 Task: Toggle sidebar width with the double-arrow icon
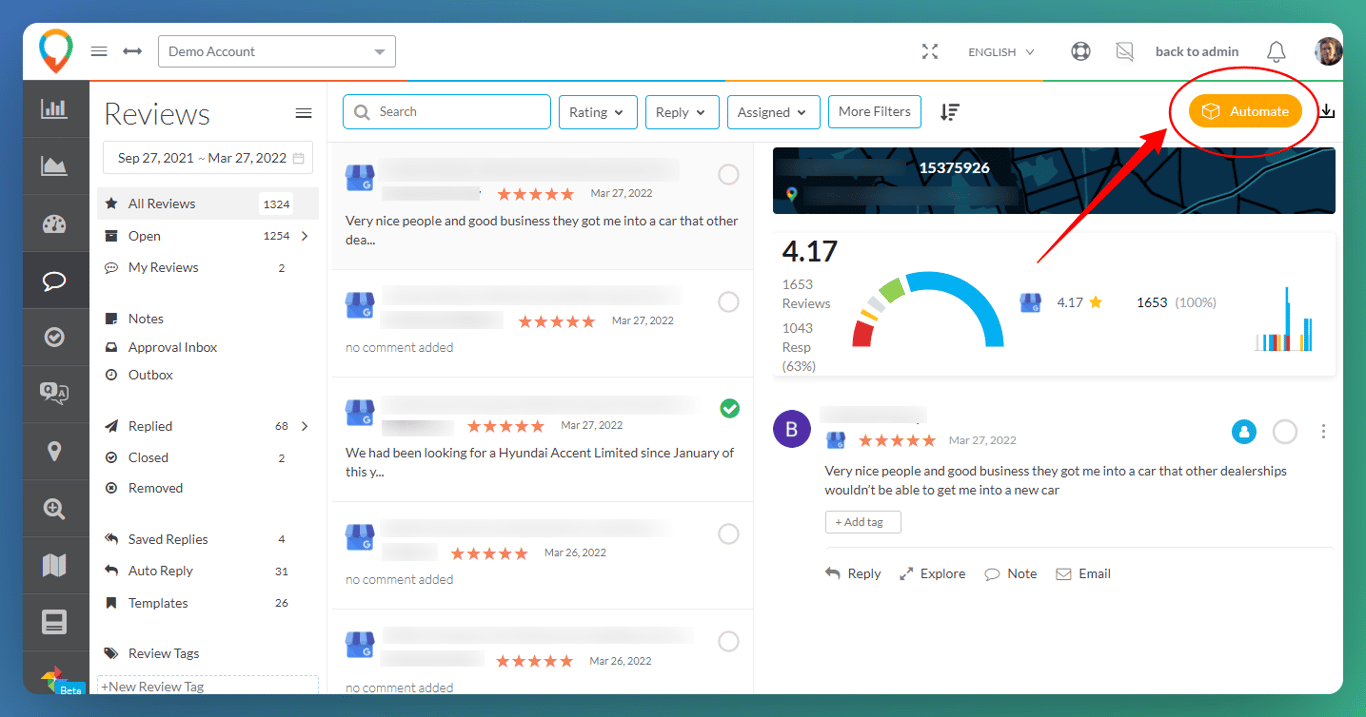pos(132,51)
